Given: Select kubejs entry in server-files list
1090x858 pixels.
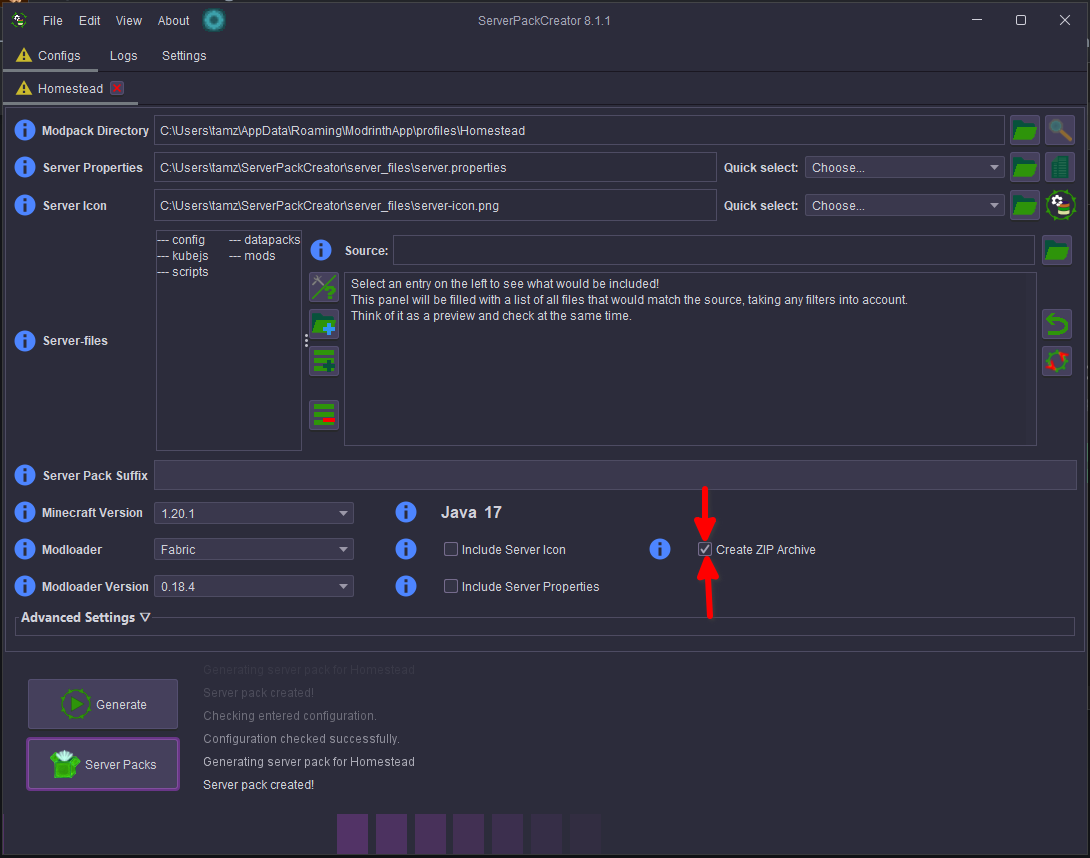Looking at the screenshot, I should [x=183, y=256].
